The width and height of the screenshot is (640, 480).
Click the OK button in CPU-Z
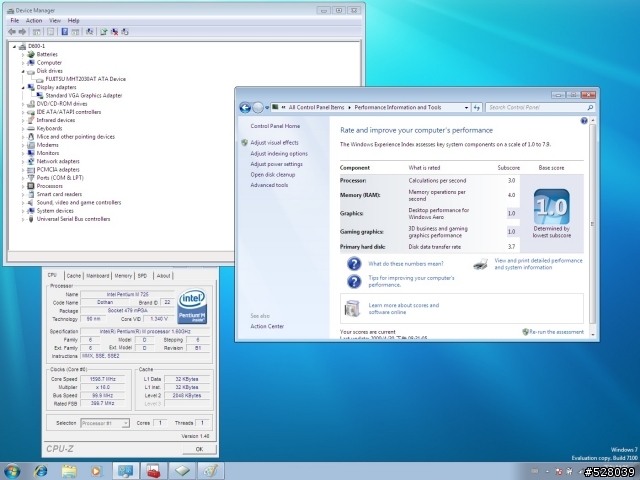tap(199, 449)
